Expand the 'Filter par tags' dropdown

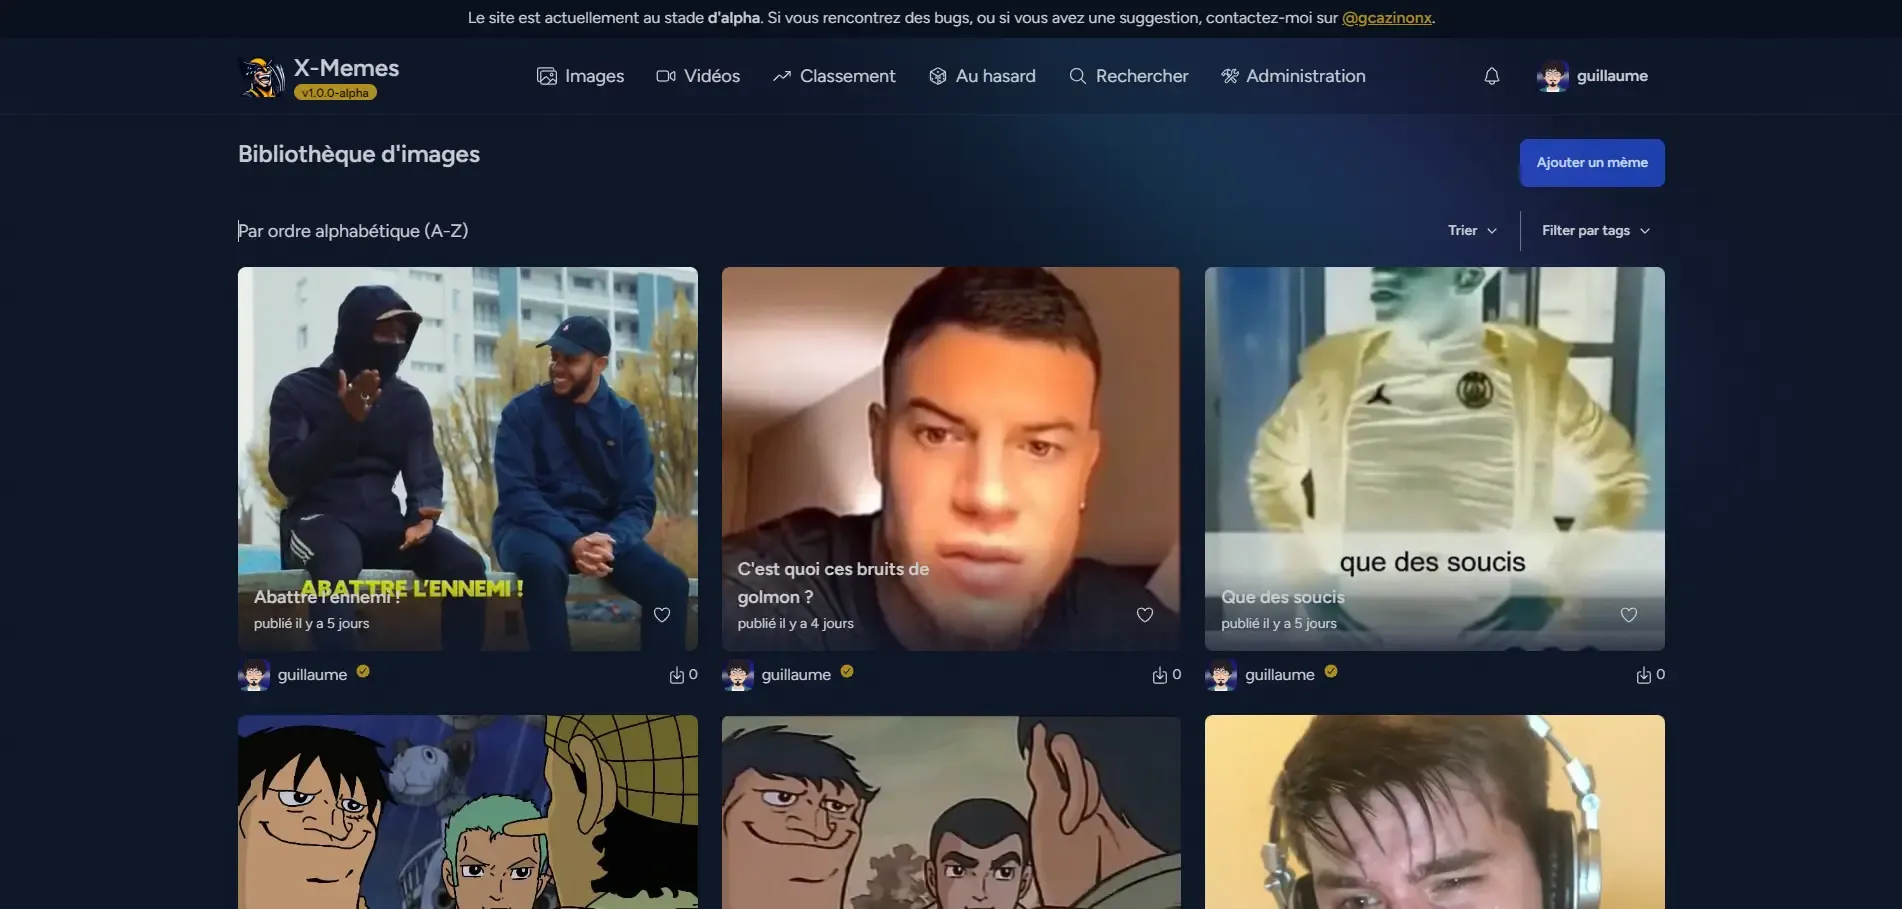(x=1595, y=230)
